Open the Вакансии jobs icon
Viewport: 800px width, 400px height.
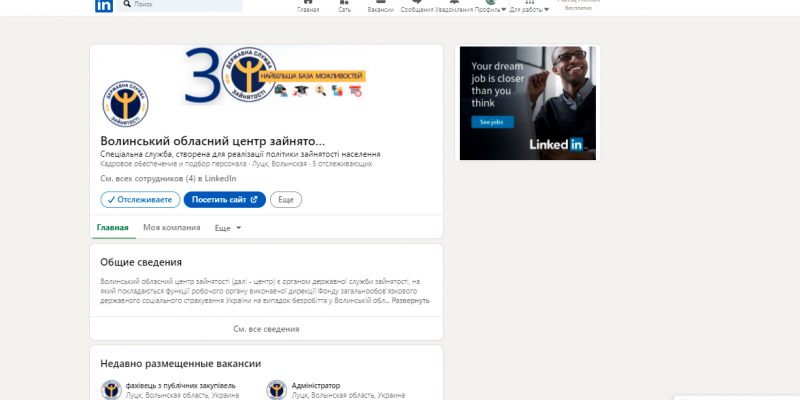coord(381,7)
